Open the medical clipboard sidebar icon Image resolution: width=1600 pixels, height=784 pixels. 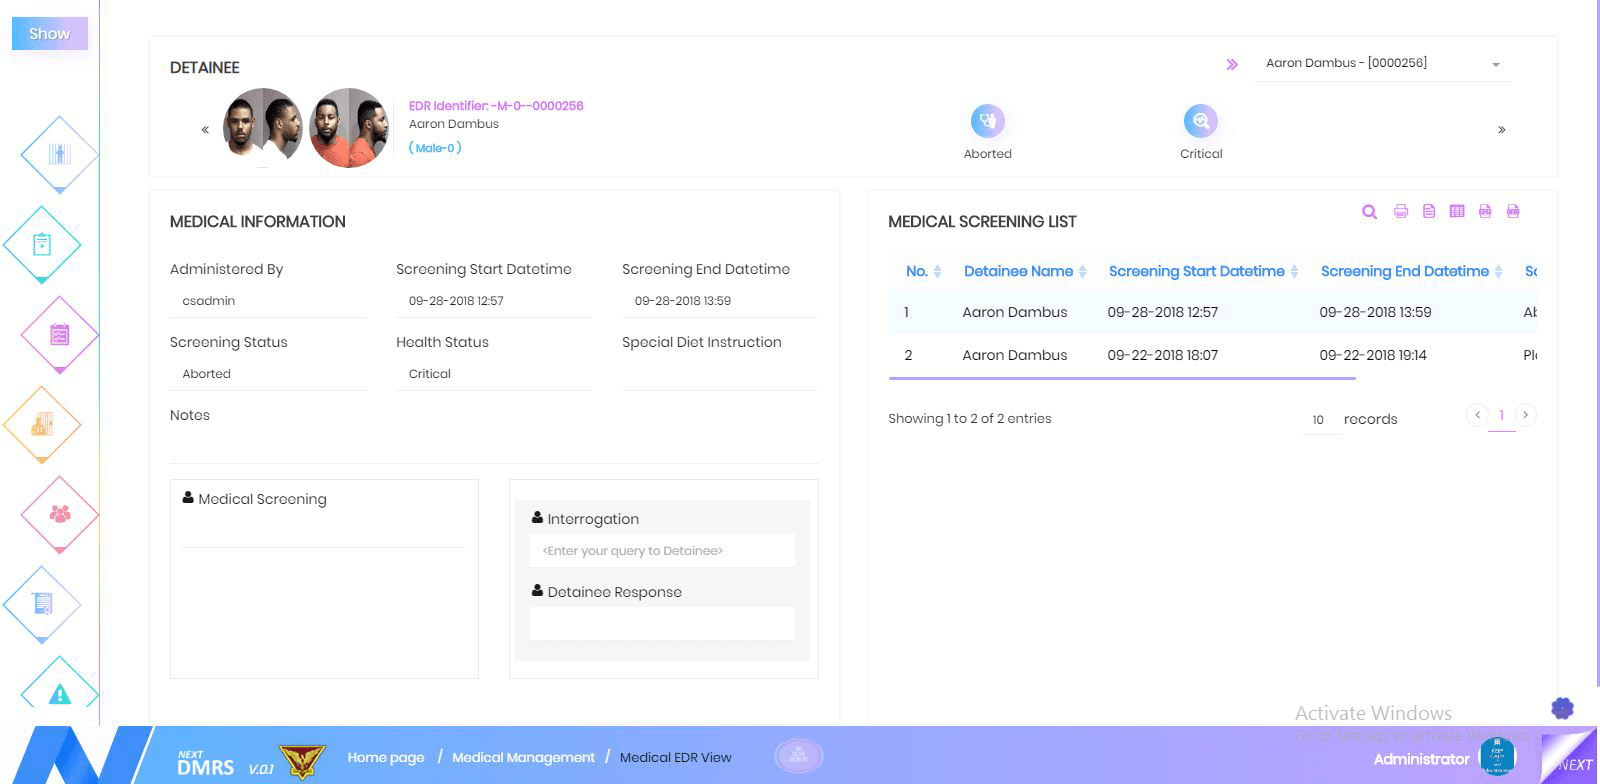point(42,244)
